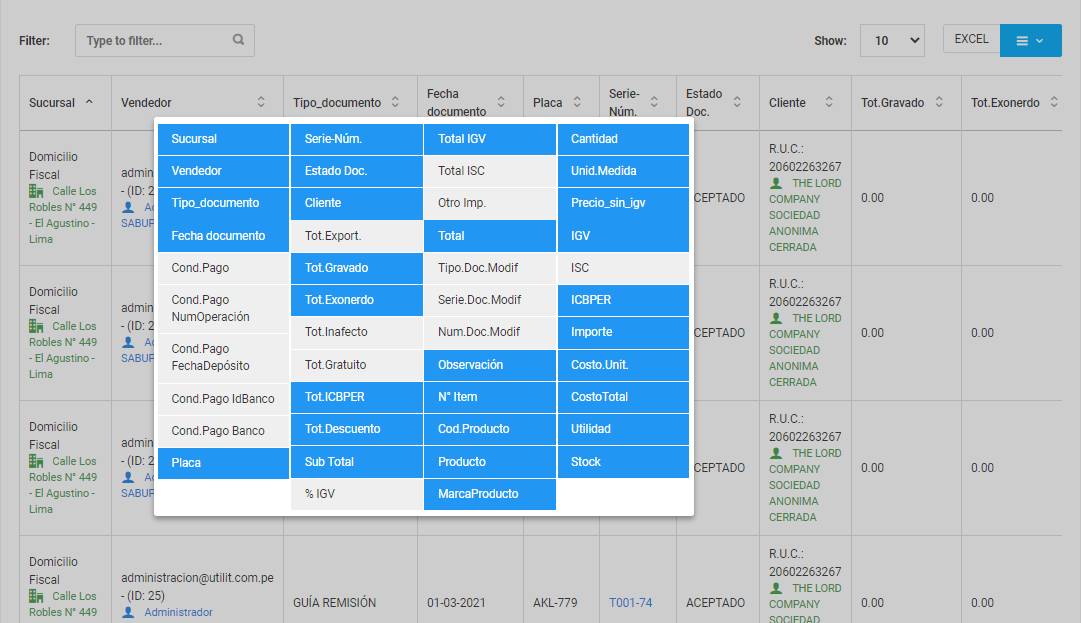Click sort icon on Tot.Gravado column

pos(938,102)
